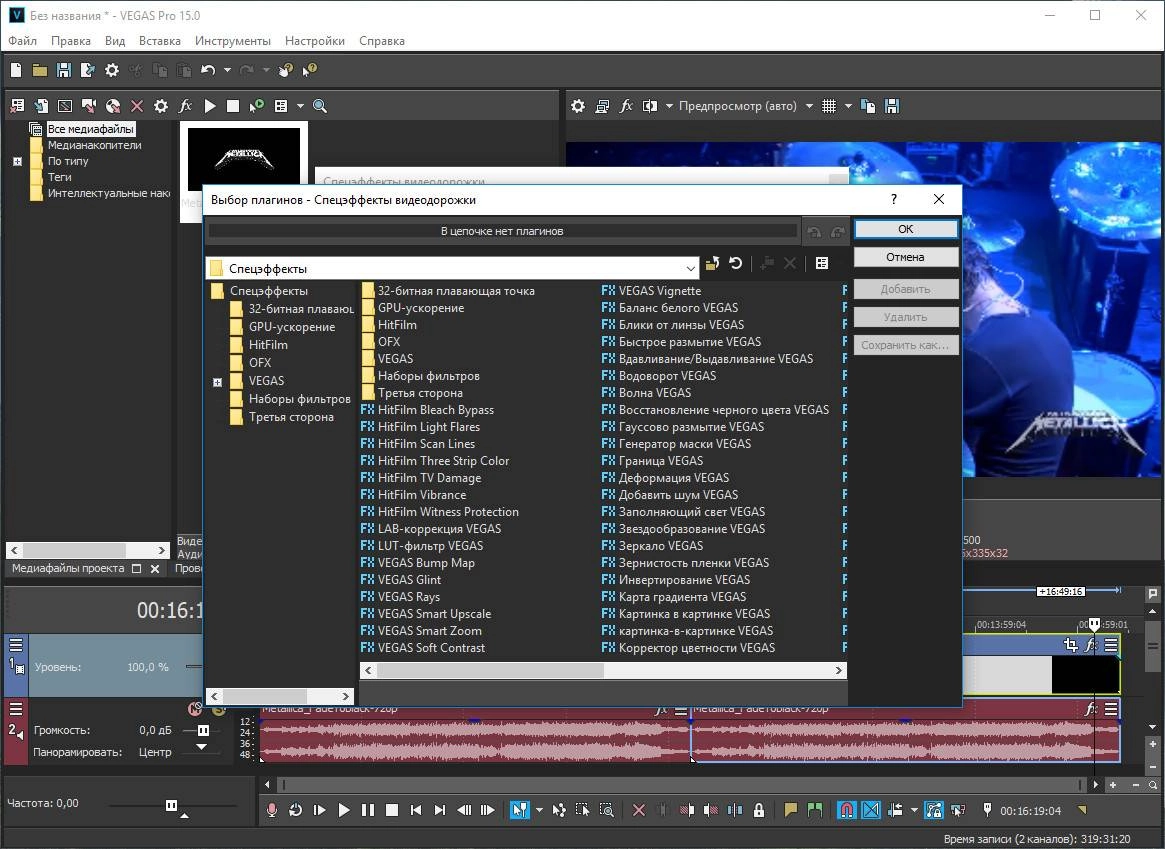The width and height of the screenshot is (1165, 849).
Task: Select the Гауссово размытие VEGAS plugin
Action: pos(691,427)
